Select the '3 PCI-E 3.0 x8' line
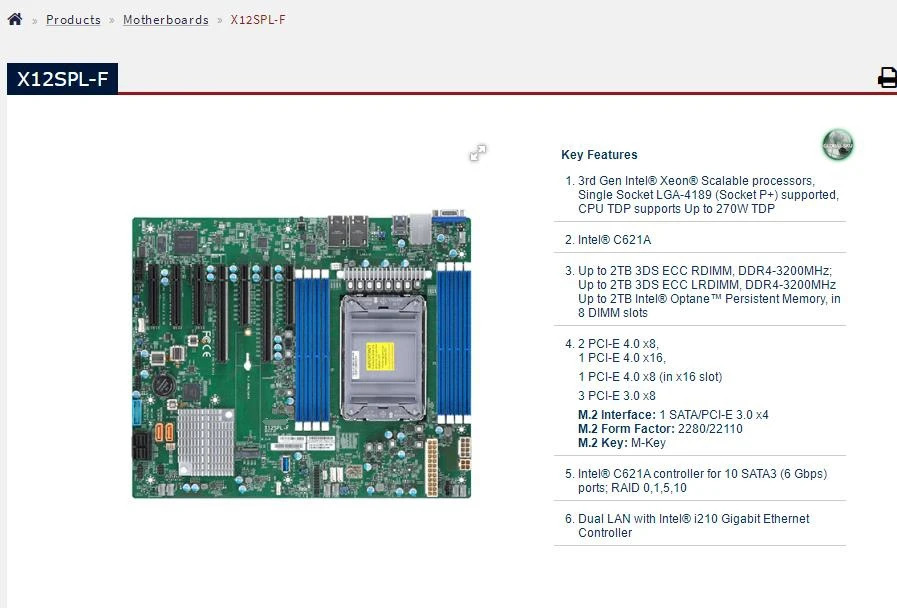This screenshot has width=897, height=608. [617, 396]
